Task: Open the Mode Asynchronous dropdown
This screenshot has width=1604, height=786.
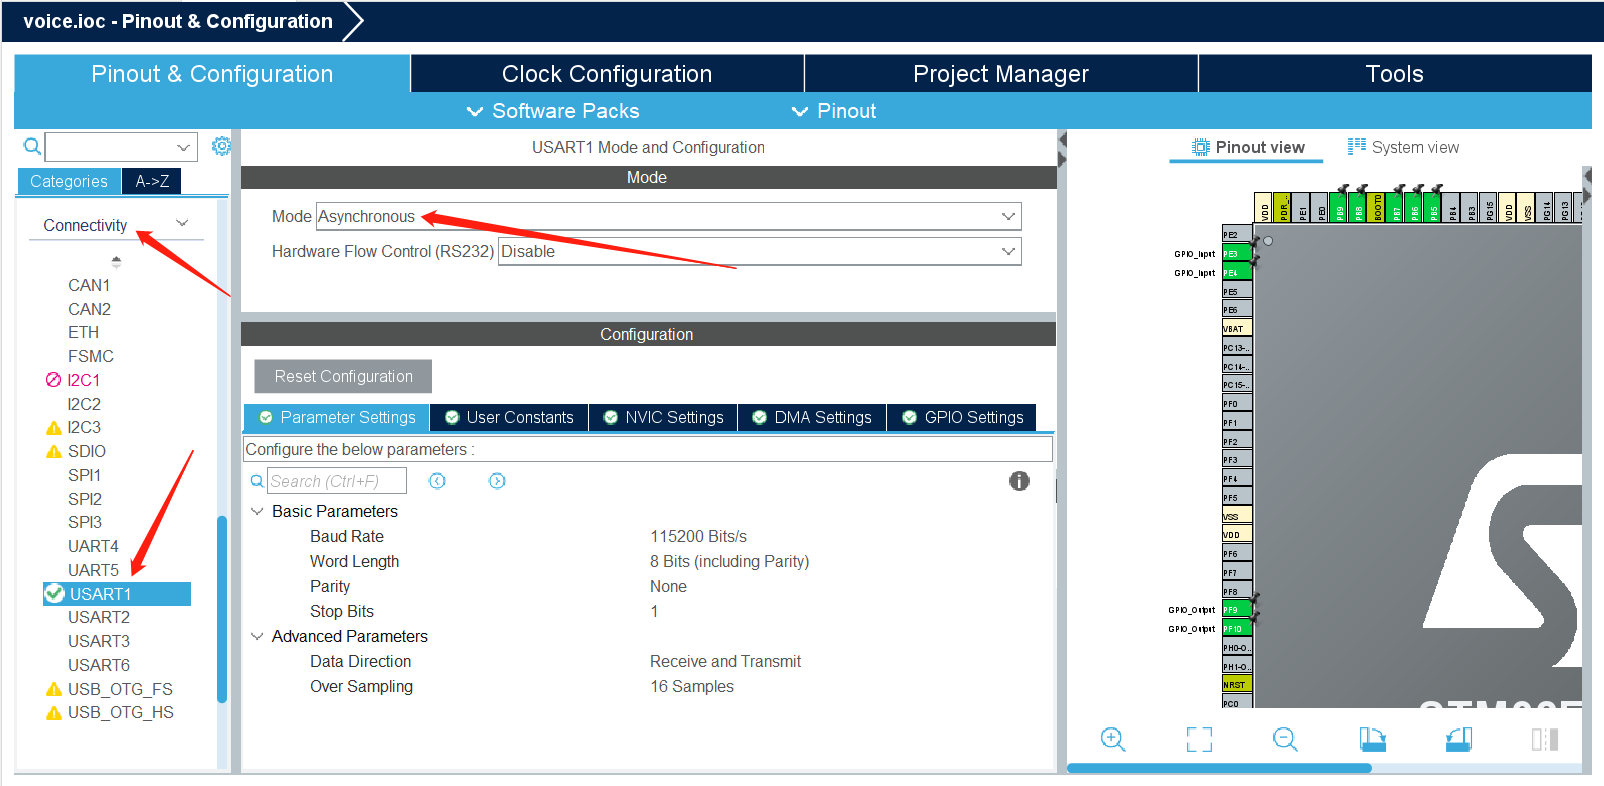Action: (1008, 216)
